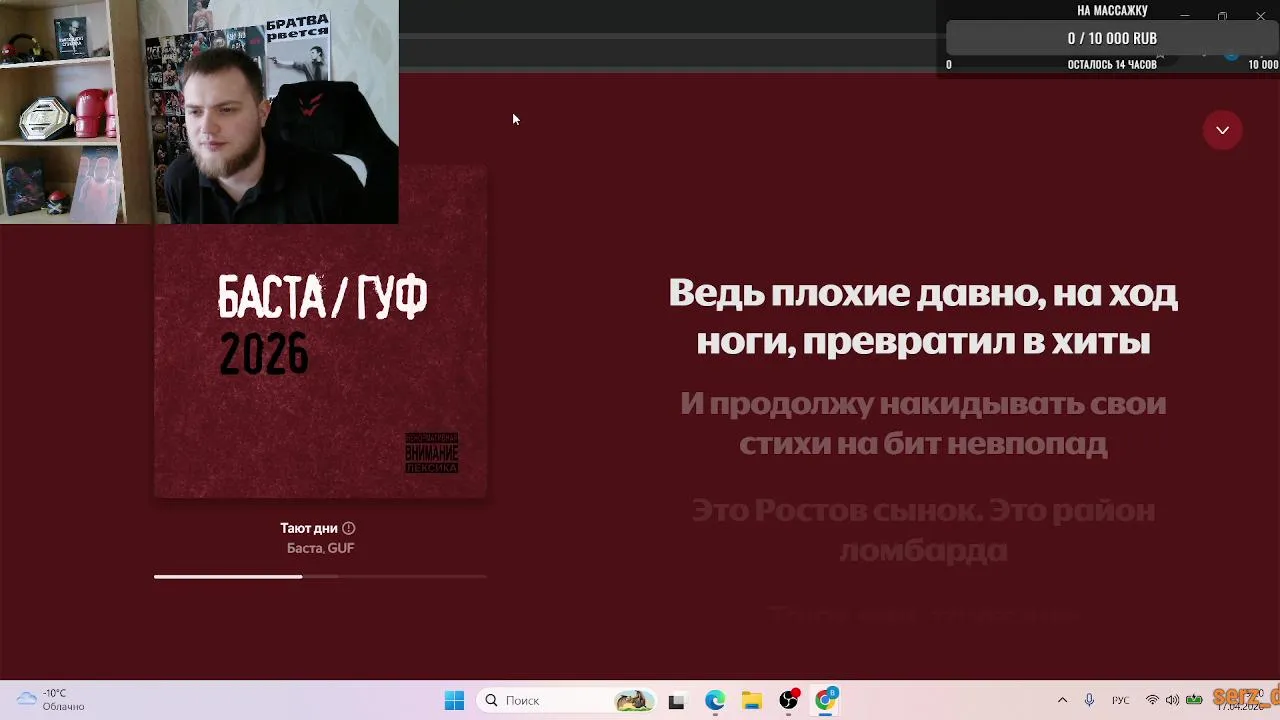Open Task View from the taskbar

point(676,701)
